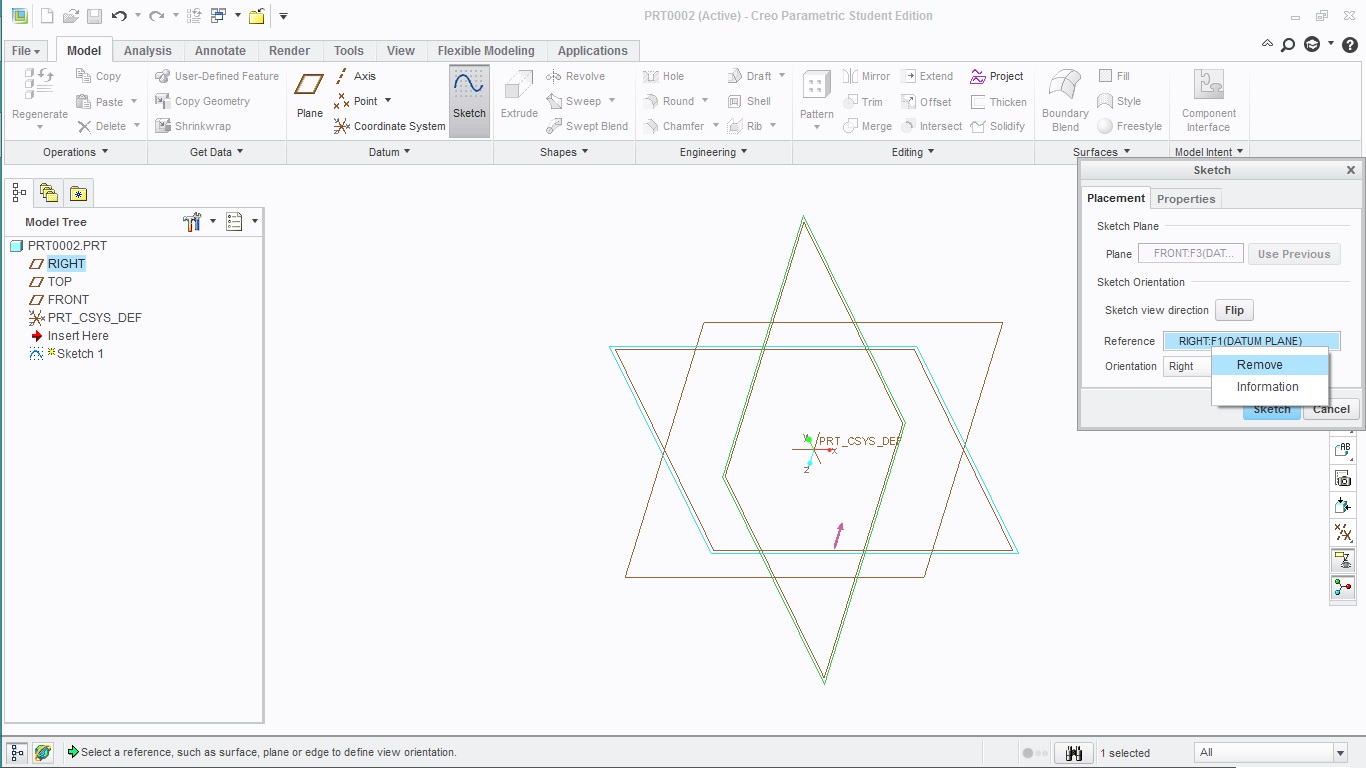Click the Revolve tool
The height and width of the screenshot is (768, 1366).
(575, 76)
